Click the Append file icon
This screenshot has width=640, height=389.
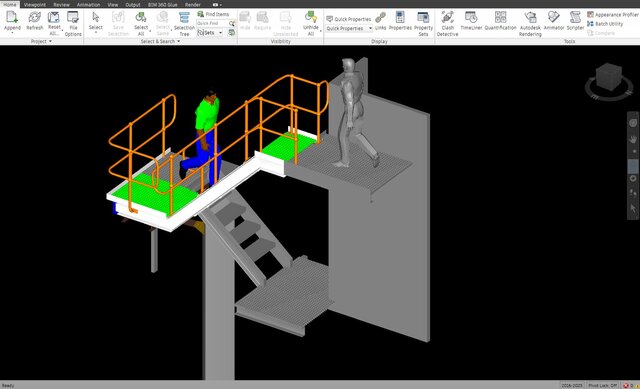(x=12, y=17)
